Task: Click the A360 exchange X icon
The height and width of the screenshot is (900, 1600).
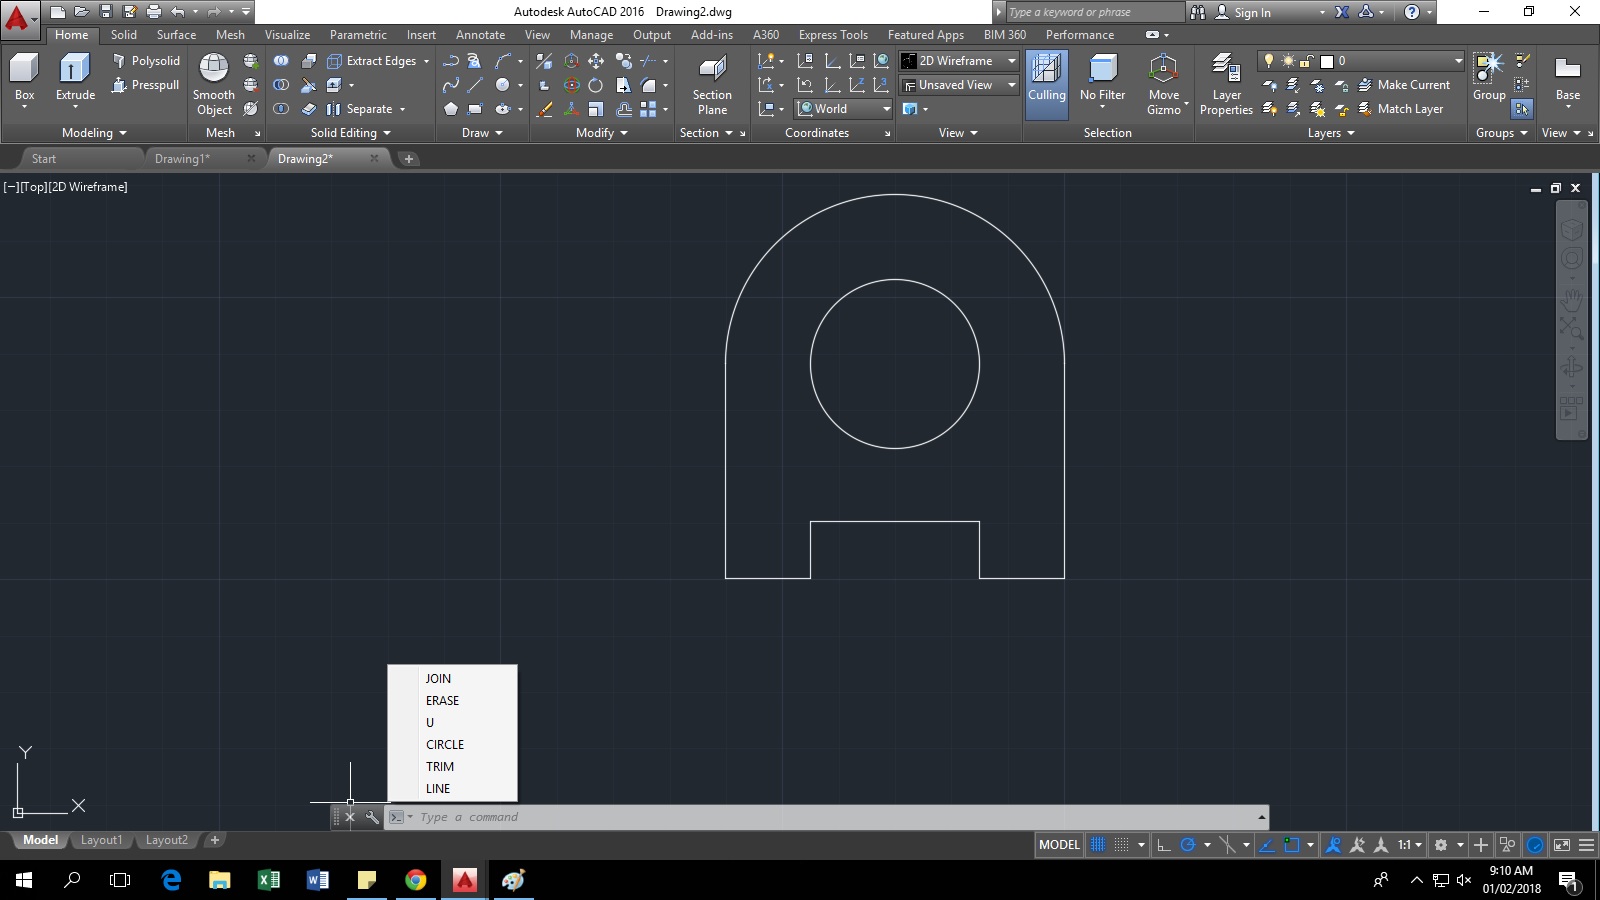Action: click(x=1342, y=12)
